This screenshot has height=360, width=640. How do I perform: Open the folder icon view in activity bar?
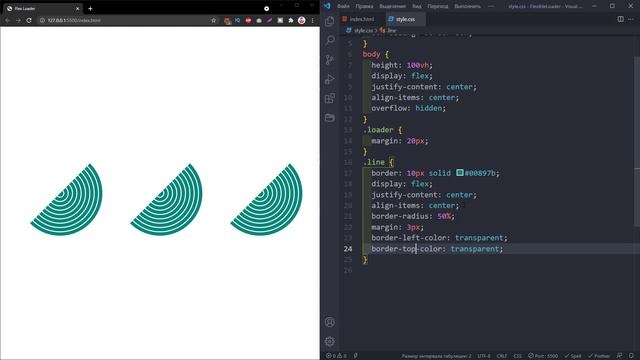[330, 118]
